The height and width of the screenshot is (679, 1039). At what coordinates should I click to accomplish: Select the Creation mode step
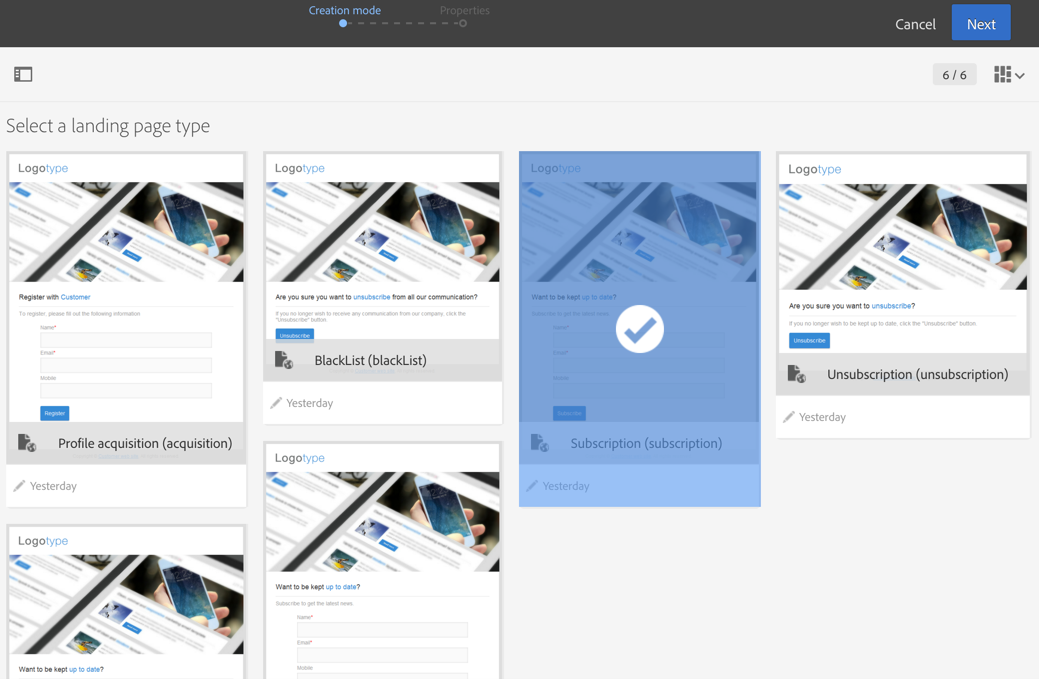pos(345,11)
